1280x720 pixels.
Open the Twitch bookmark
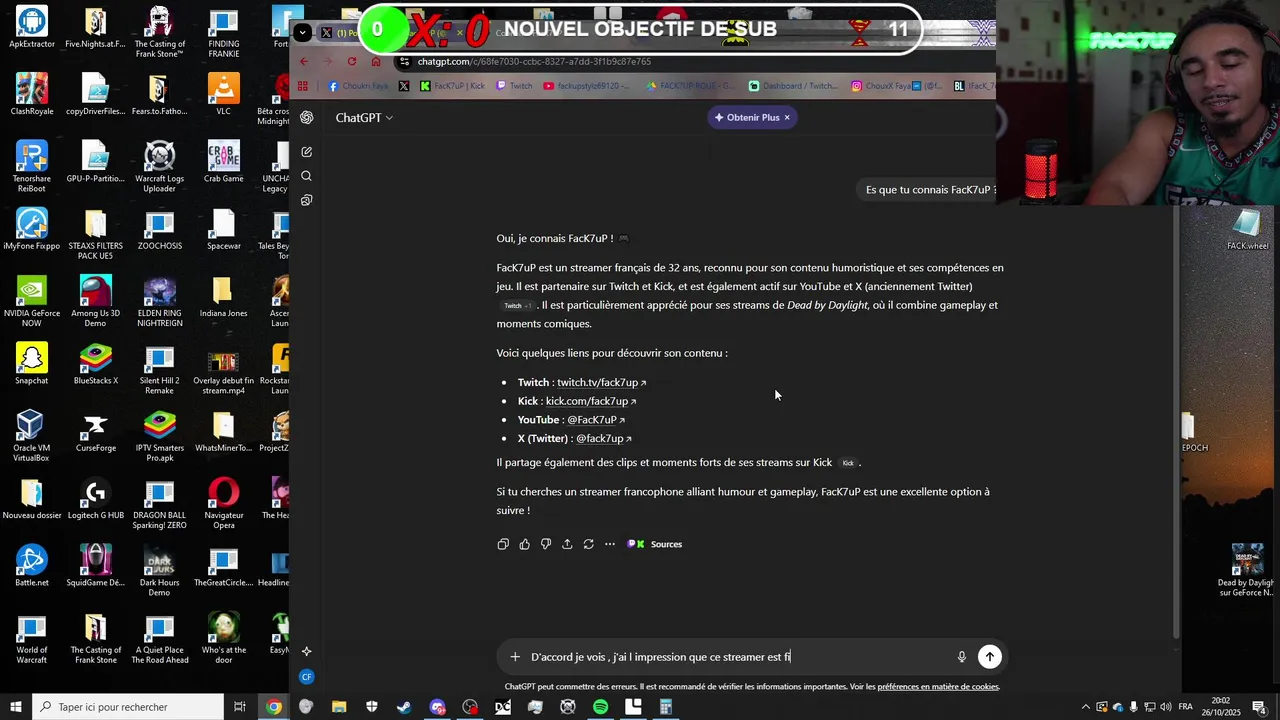[515, 86]
